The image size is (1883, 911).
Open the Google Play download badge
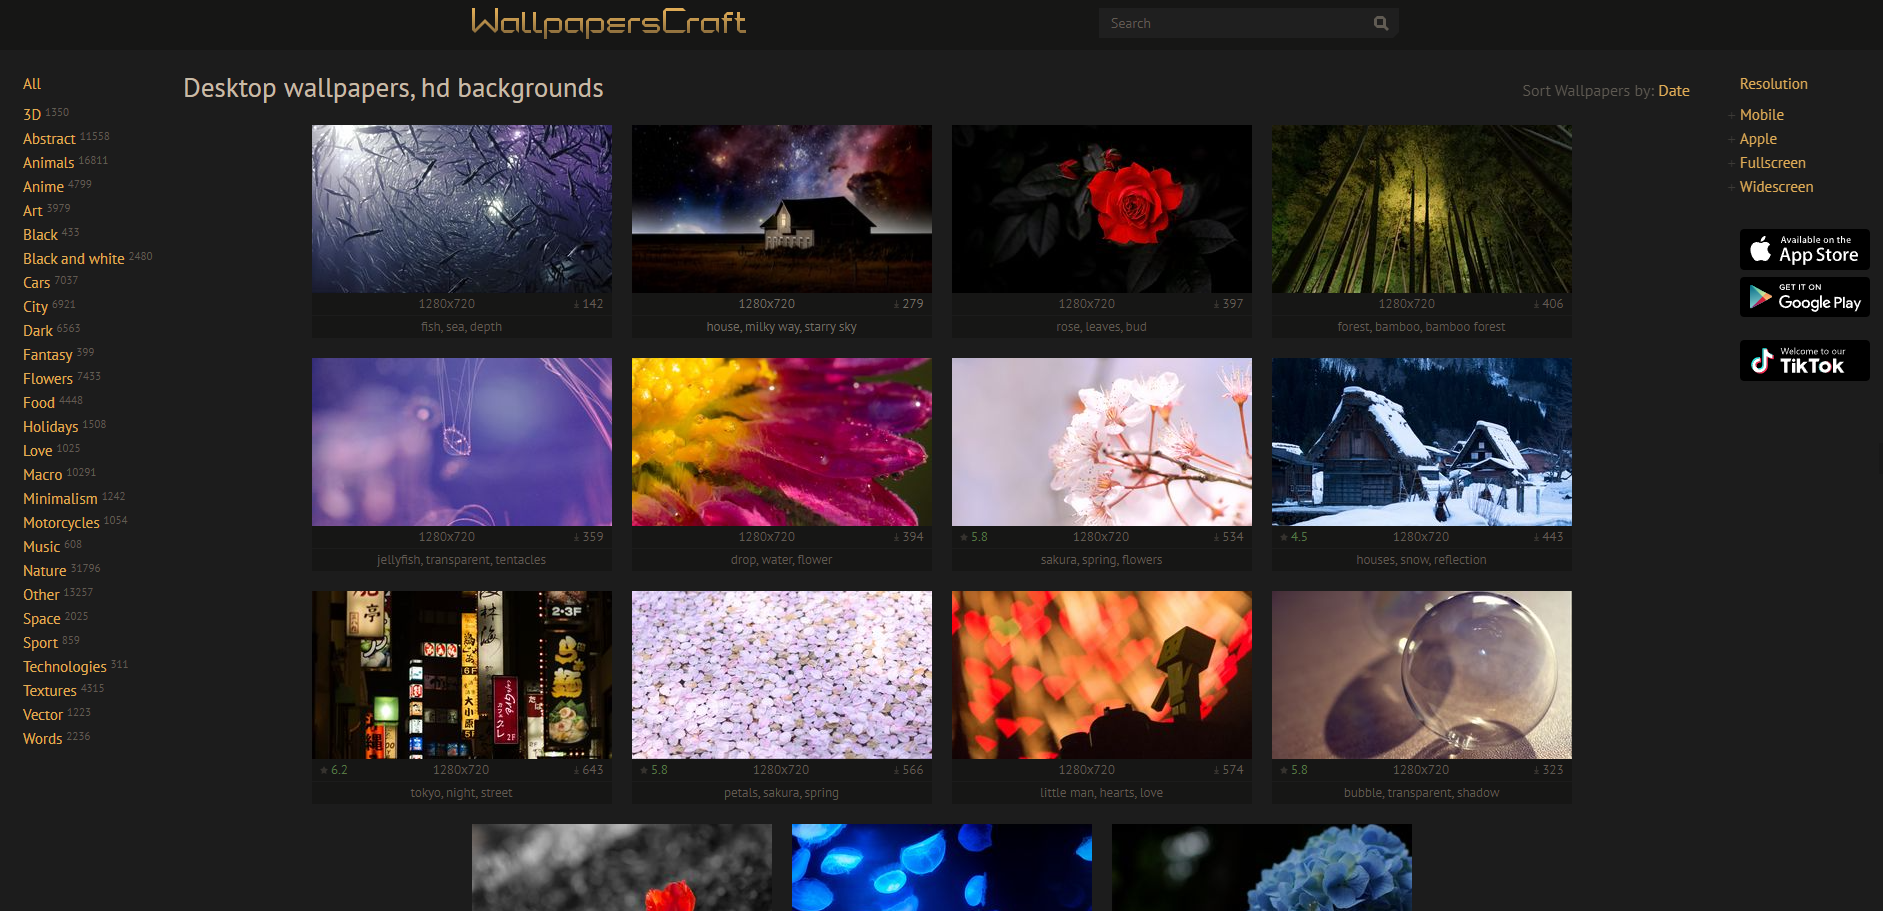click(x=1804, y=297)
